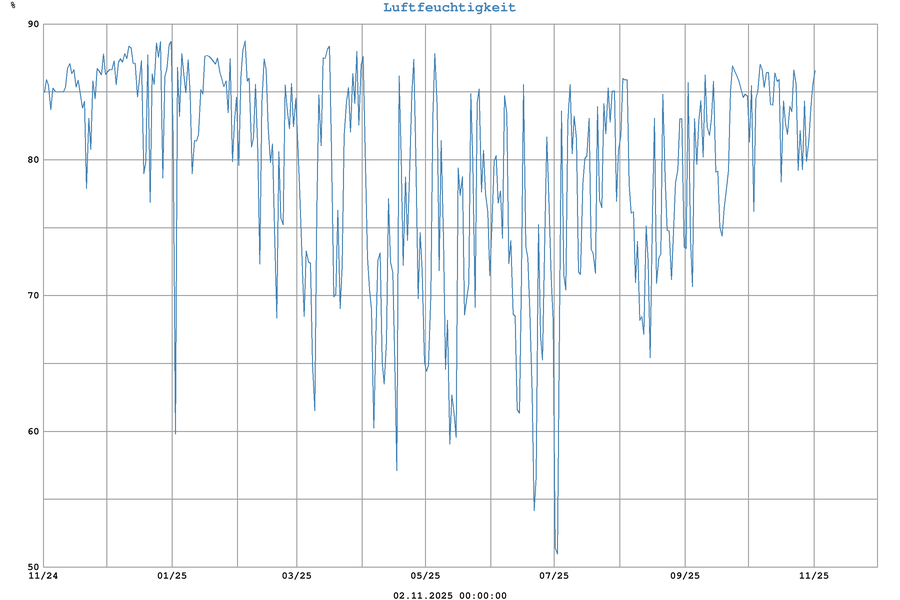Click the 11/25 x-axis date label
900x600 pixels.
[813, 576]
